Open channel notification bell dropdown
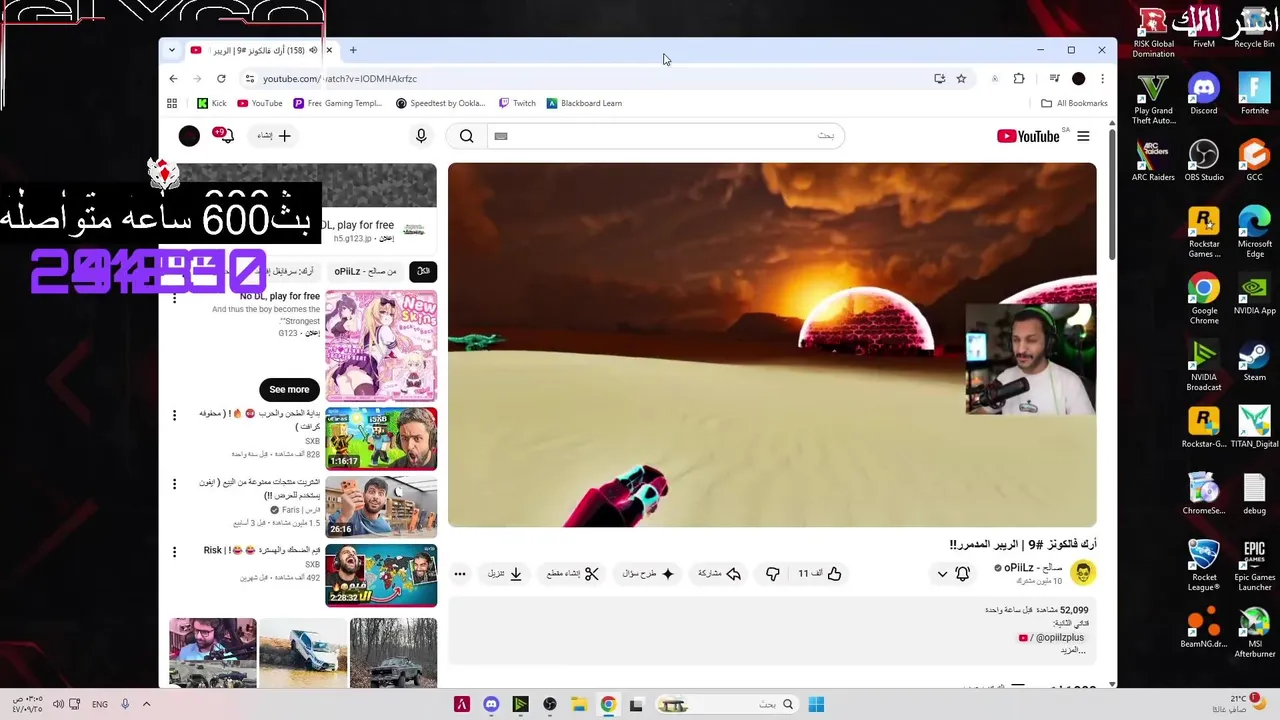 click(952, 573)
